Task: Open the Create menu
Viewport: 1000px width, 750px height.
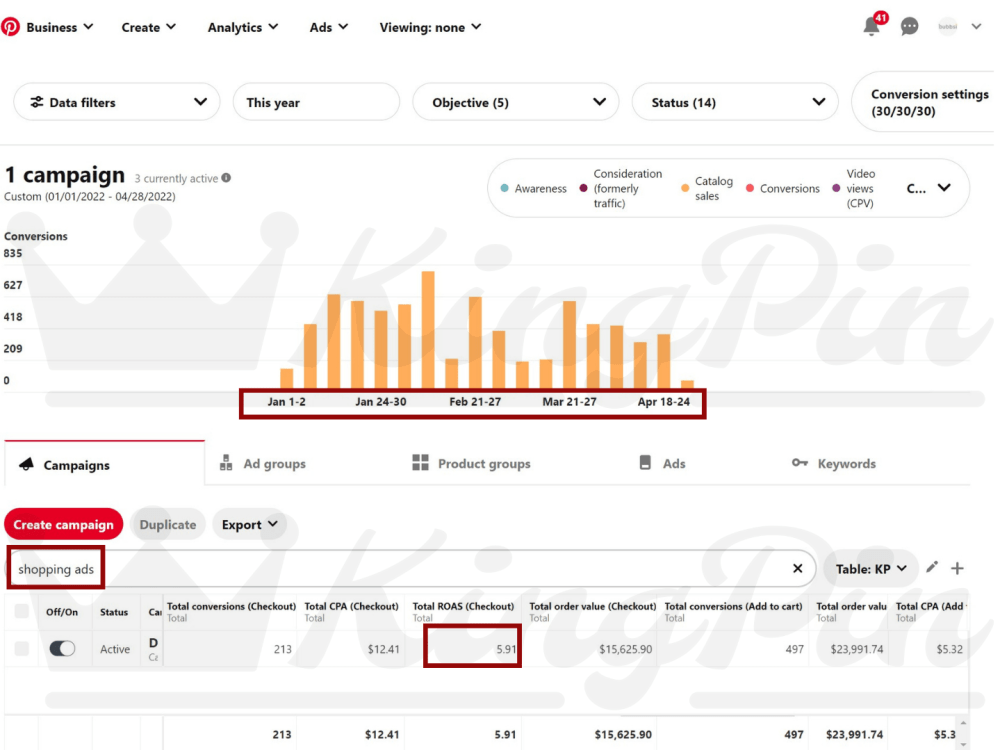Action: (x=148, y=27)
